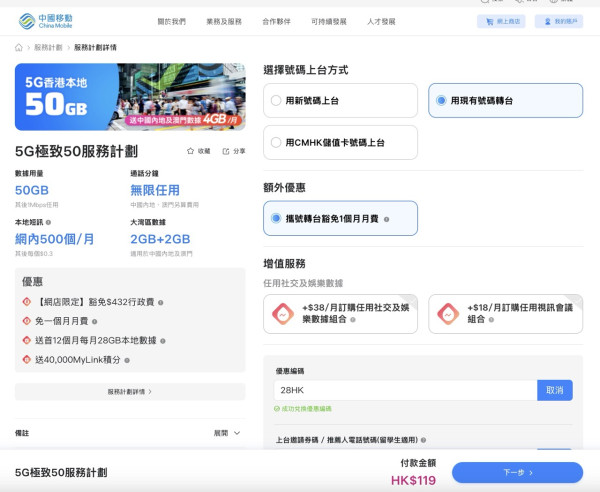Click the 網內500個/月 SMS value

pyautogui.click(x=55, y=239)
